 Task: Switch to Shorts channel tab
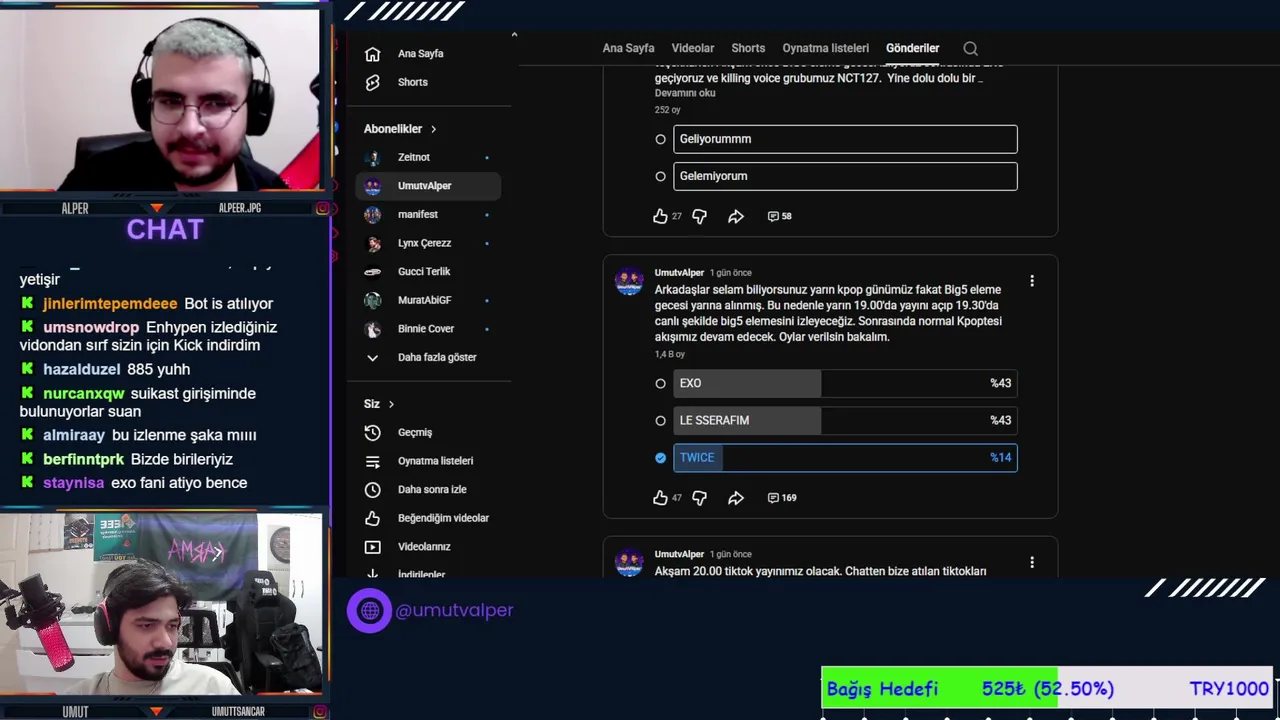[748, 48]
